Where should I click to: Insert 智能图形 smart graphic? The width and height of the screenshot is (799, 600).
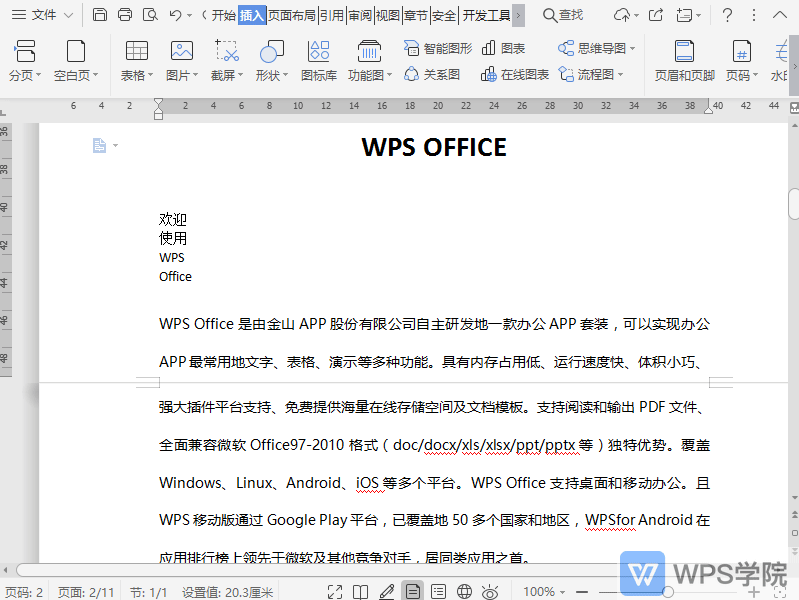pyautogui.click(x=438, y=48)
